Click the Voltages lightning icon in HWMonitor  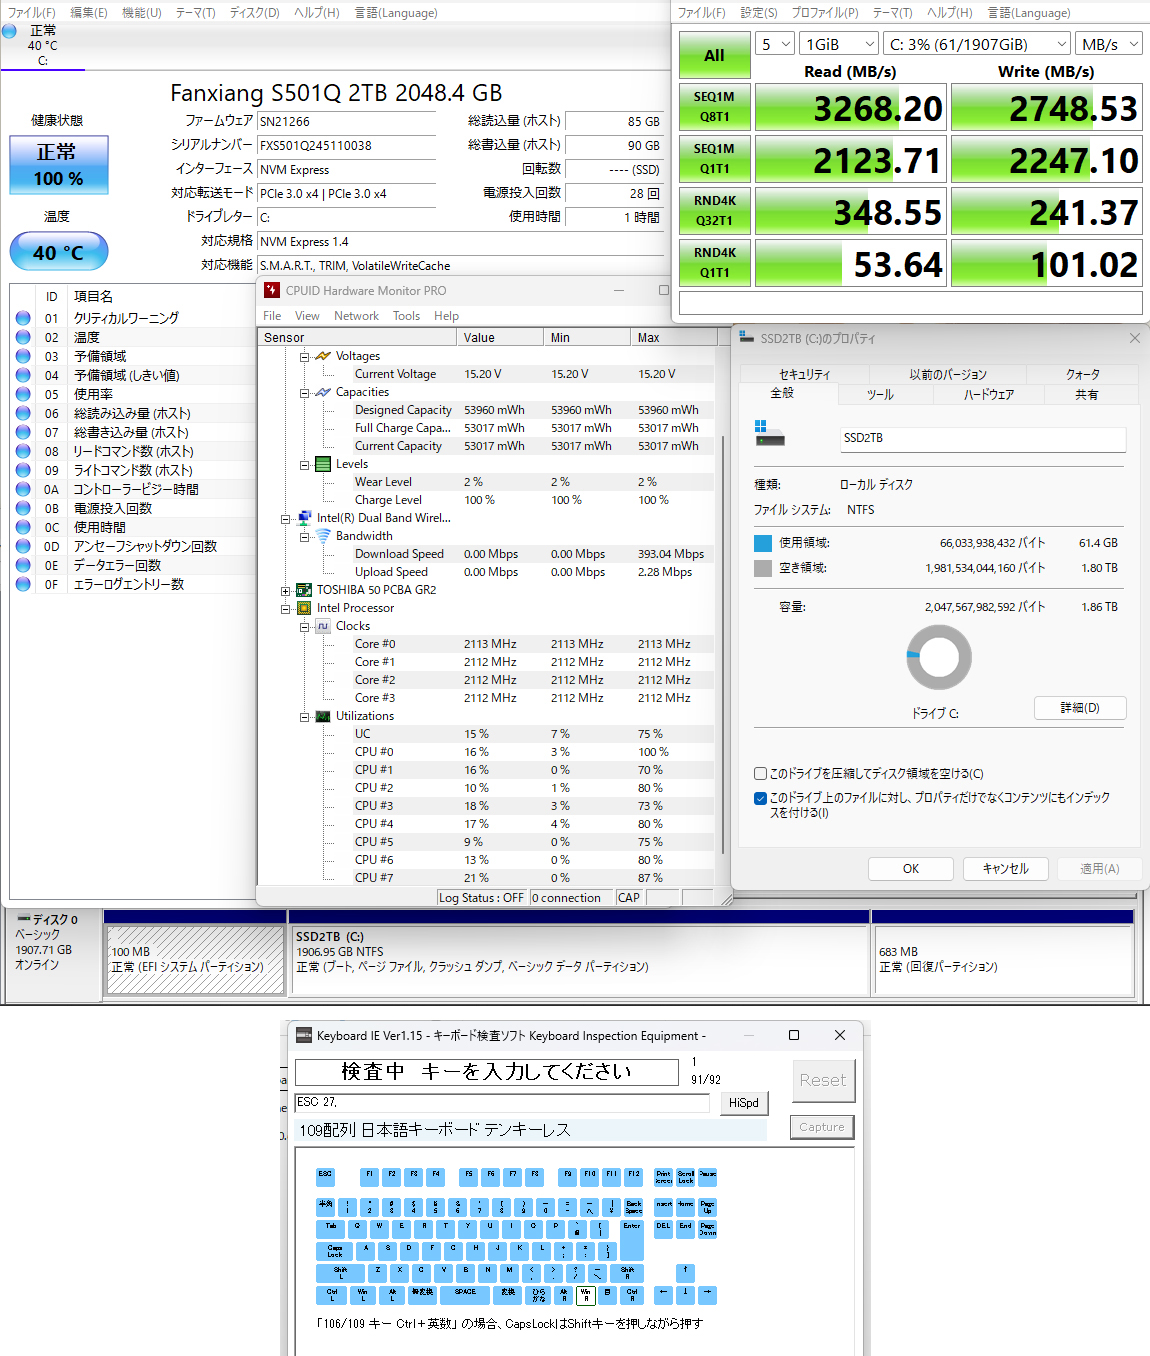[323, 356]
